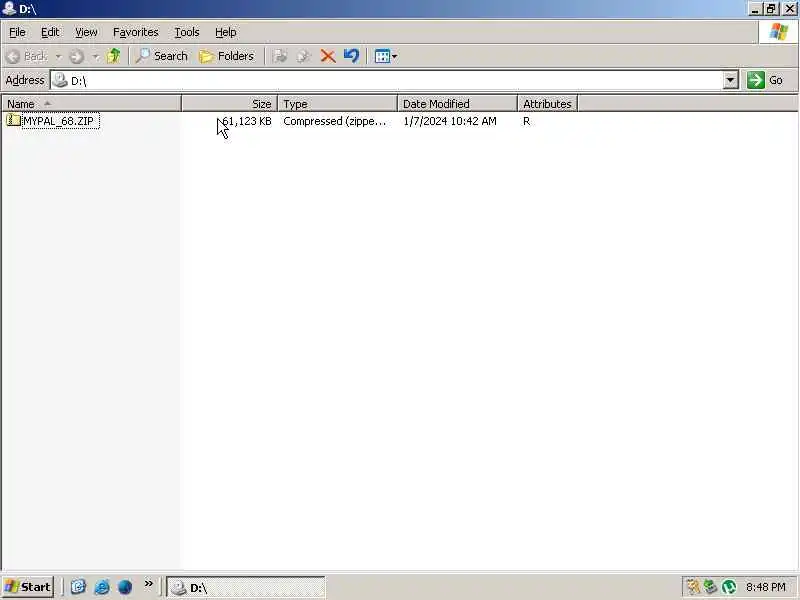800x600 pixels.
Task: Click the drive icon in Address bar
Action: [61, 80]
